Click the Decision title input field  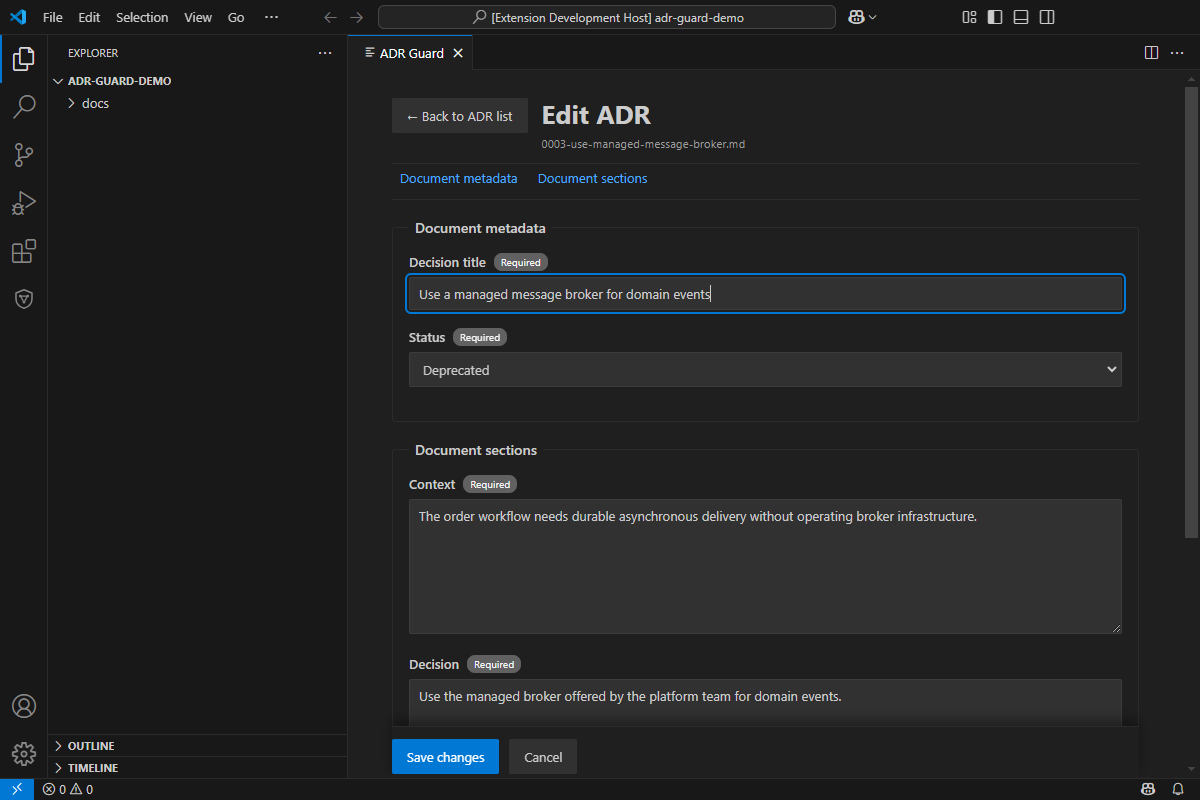[765, 294]
